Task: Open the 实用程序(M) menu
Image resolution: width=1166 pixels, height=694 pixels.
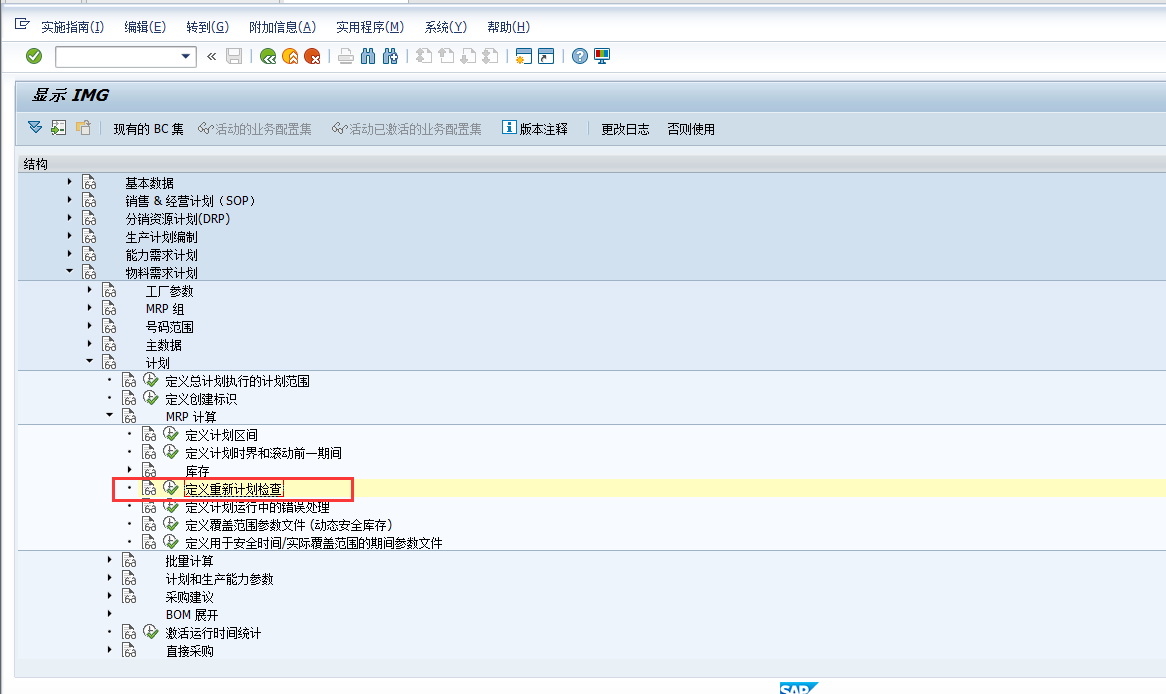Action: pos(370,27)
